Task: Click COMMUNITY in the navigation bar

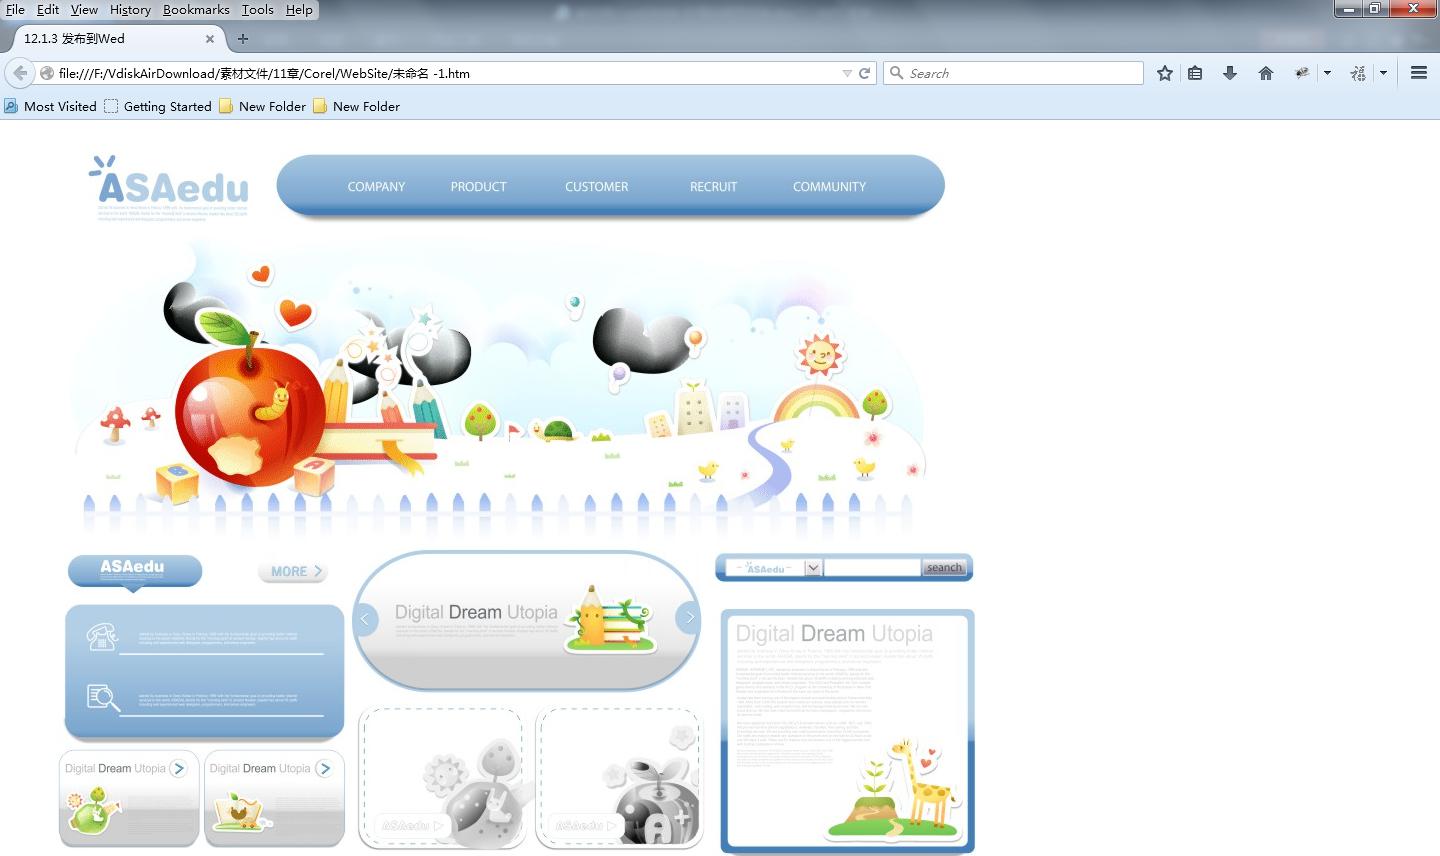Action: [829, 187]
